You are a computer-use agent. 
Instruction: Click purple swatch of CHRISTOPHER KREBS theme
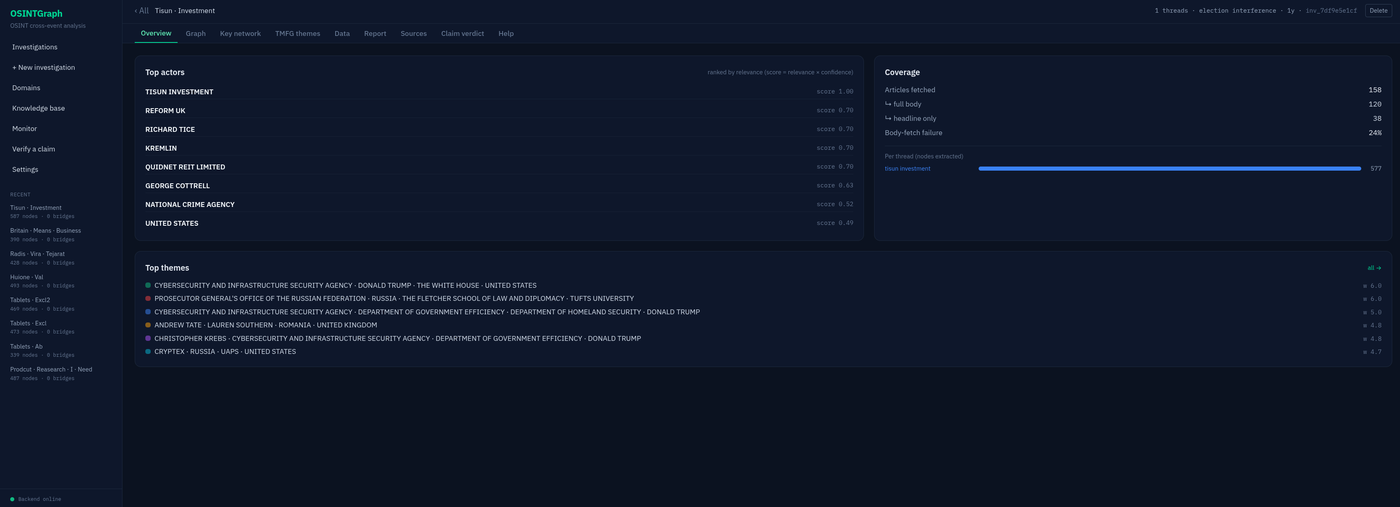tap(148, 338)
